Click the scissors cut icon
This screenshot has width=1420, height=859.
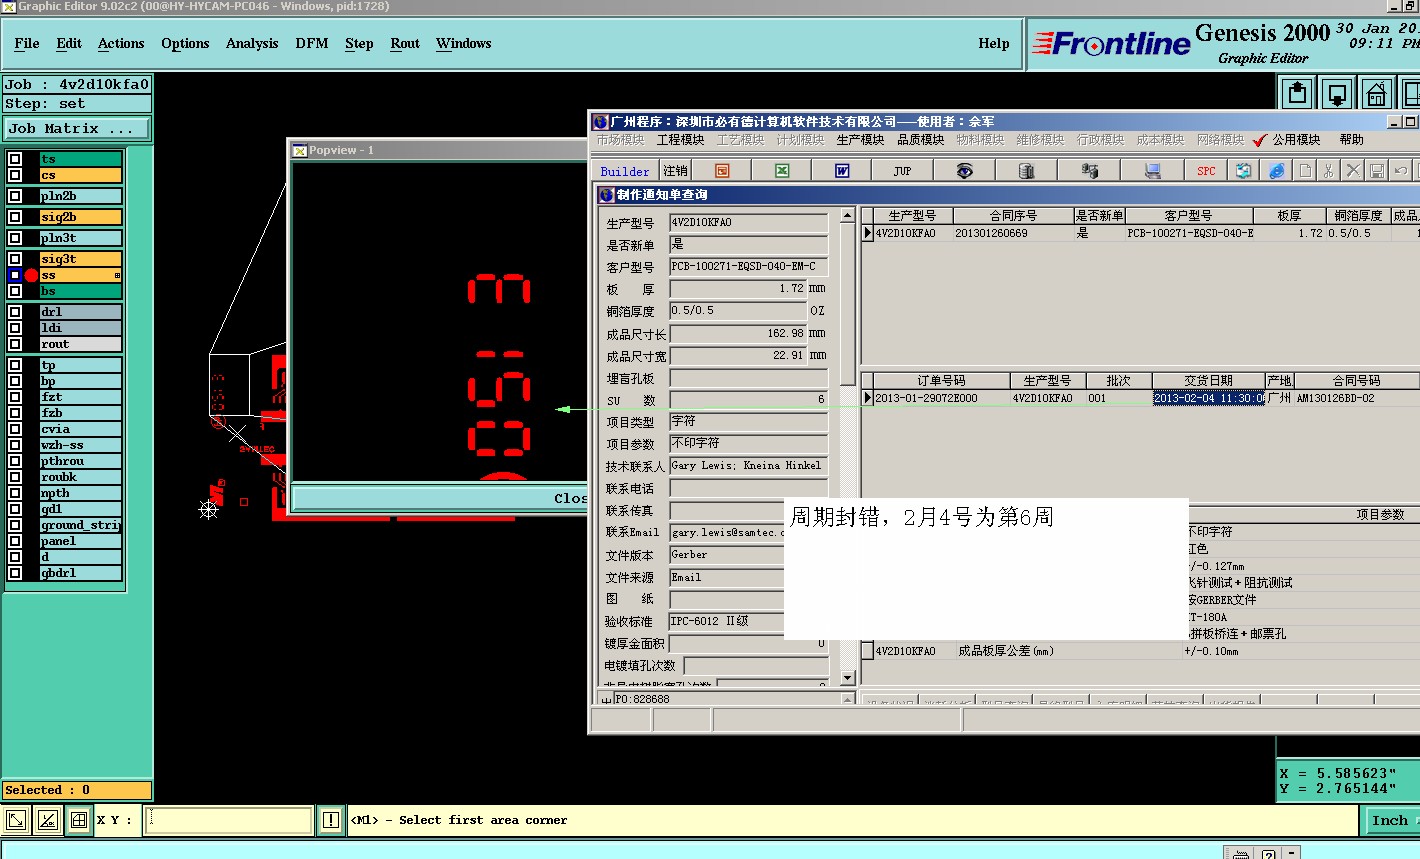[1328, 171]
